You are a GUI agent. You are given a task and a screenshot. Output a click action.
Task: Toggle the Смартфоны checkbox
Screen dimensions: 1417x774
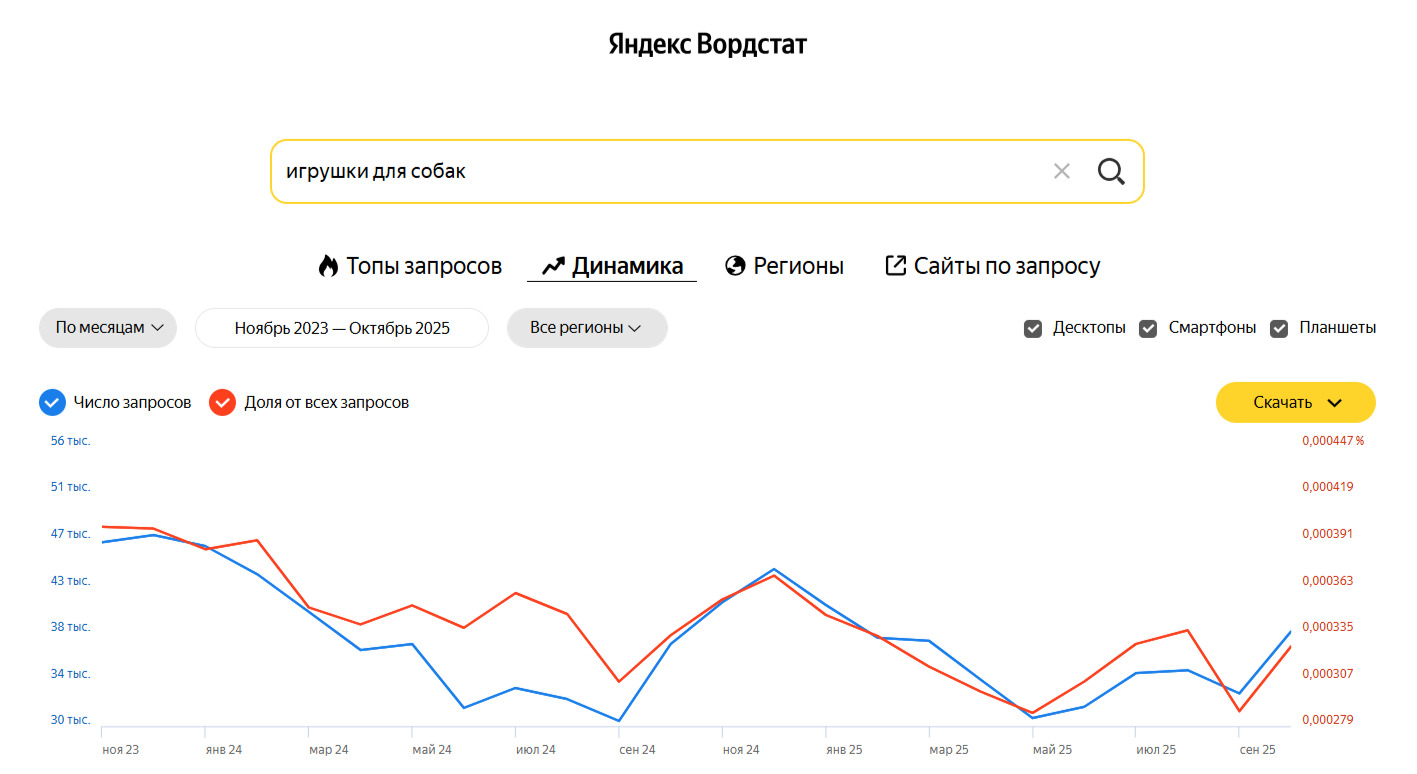click(1149, 328)
